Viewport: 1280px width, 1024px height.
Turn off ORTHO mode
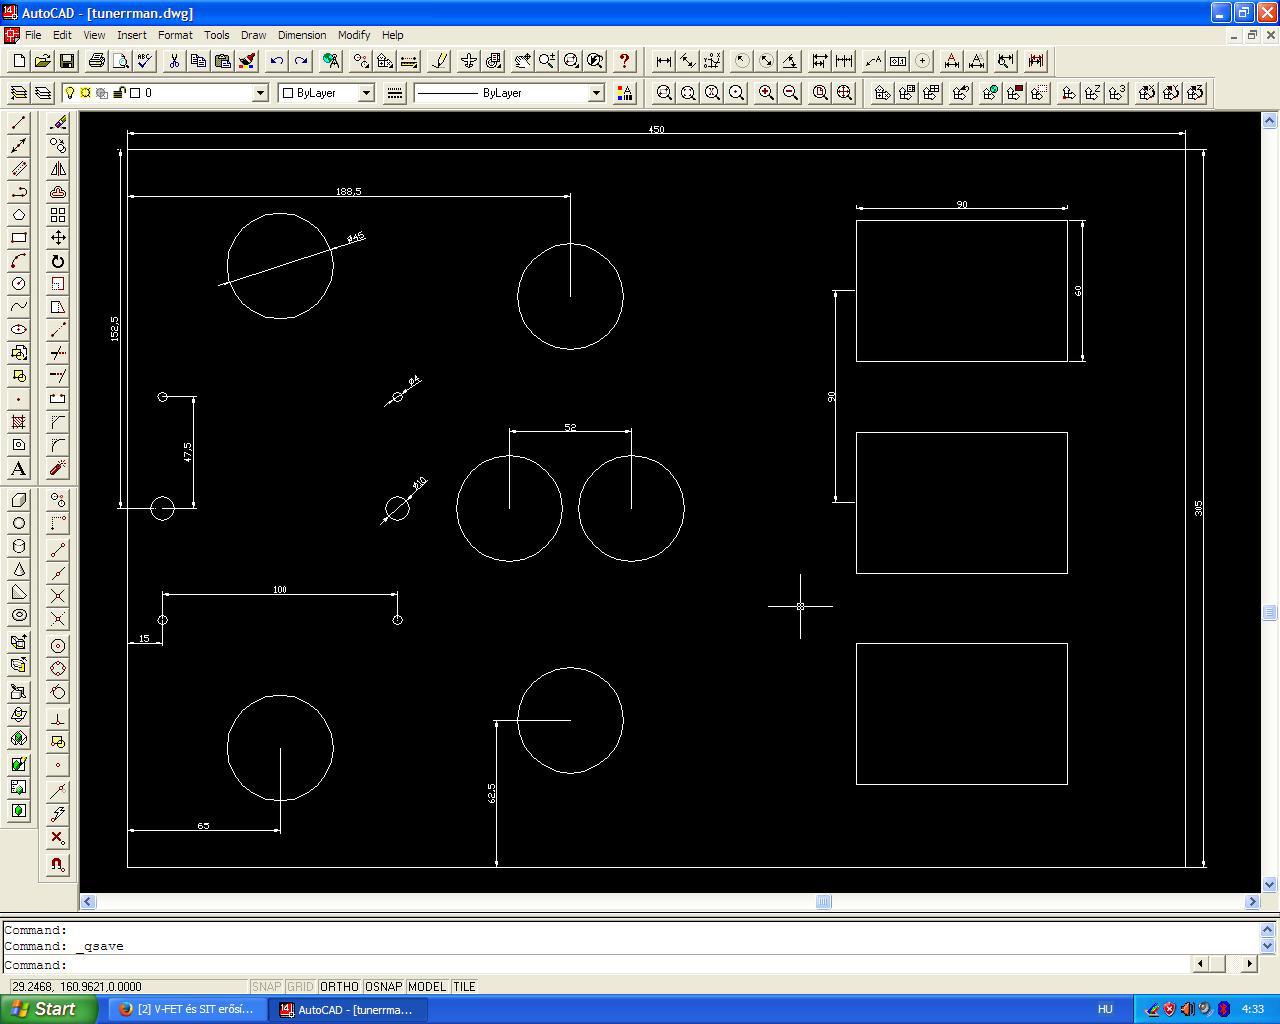pos(339,987)
